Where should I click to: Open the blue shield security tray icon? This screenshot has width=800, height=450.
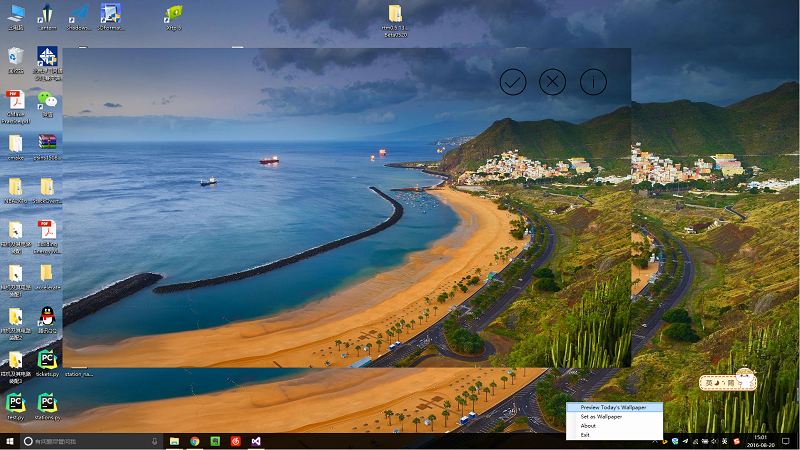pos(675,441)
